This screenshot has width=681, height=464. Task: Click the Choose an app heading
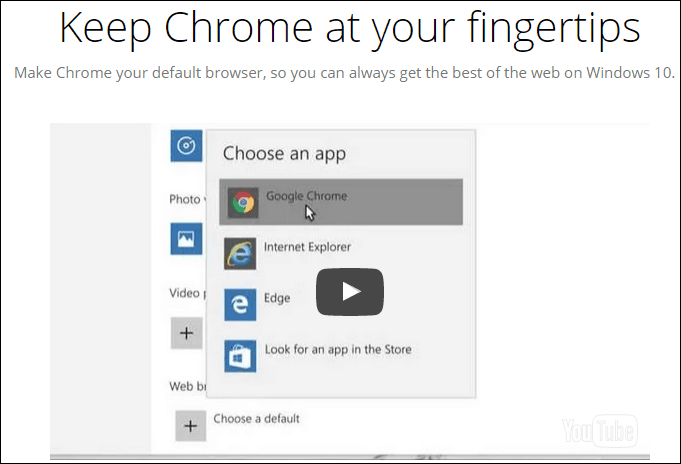[284, 153]
